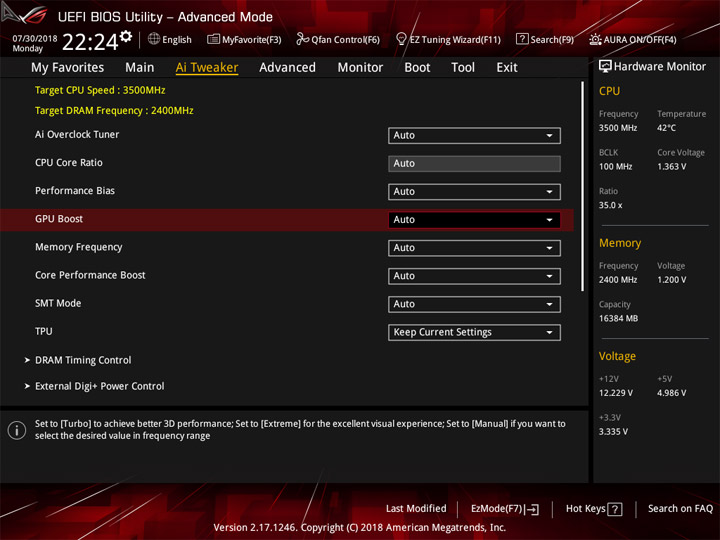
Task: Click the settings list vertical scrollbar
Action: tap(582, 186)
